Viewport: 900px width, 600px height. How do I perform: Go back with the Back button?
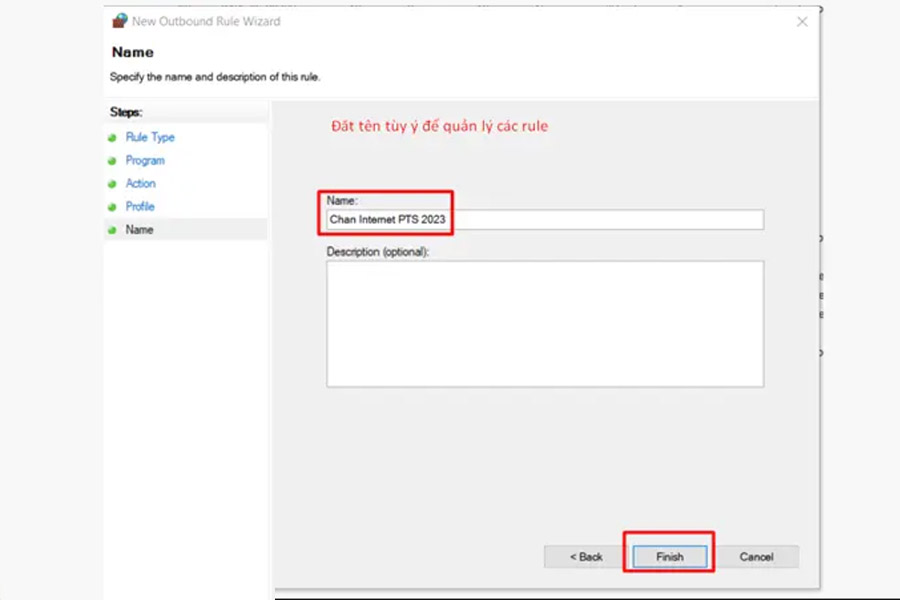(x=585, y=556)
